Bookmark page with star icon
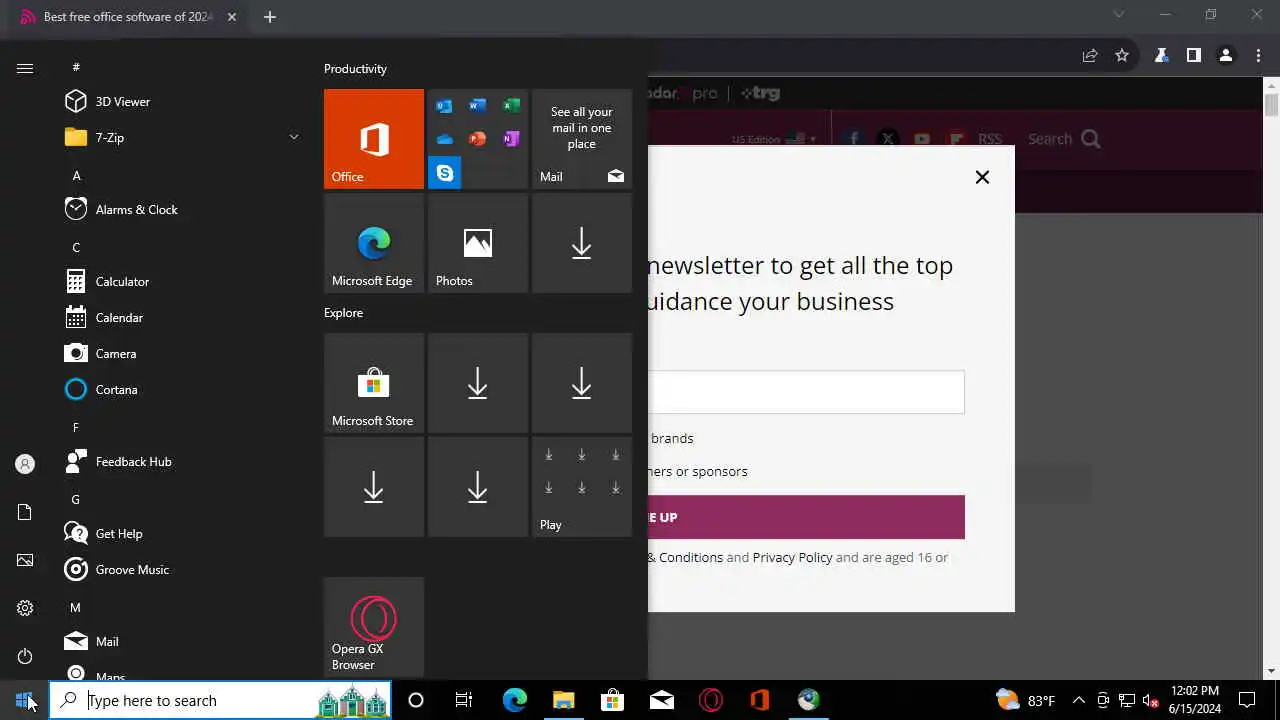Screen dimensions: 1280x720 pos(1122,55)
